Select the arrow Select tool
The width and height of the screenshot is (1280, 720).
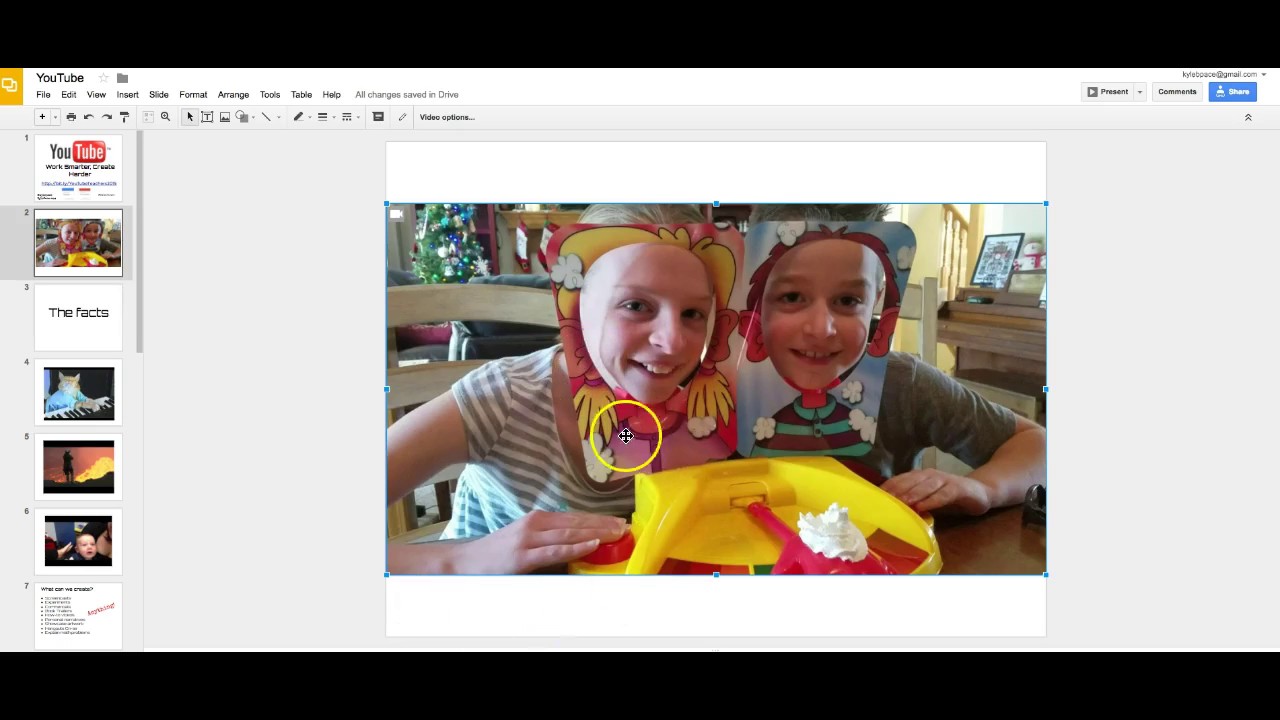190,117
